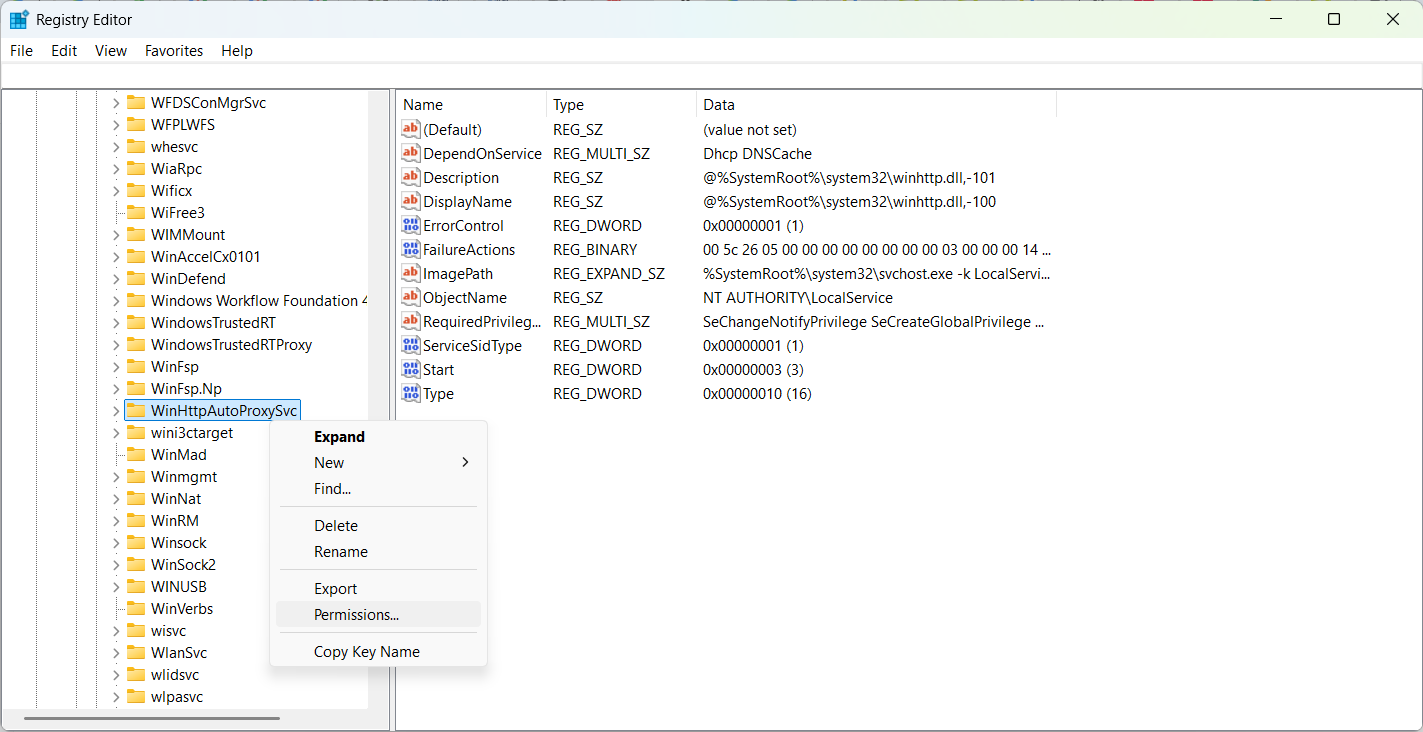Click the Start DWORD value icon
The image size is (1423, 732).
pos(410,370)
